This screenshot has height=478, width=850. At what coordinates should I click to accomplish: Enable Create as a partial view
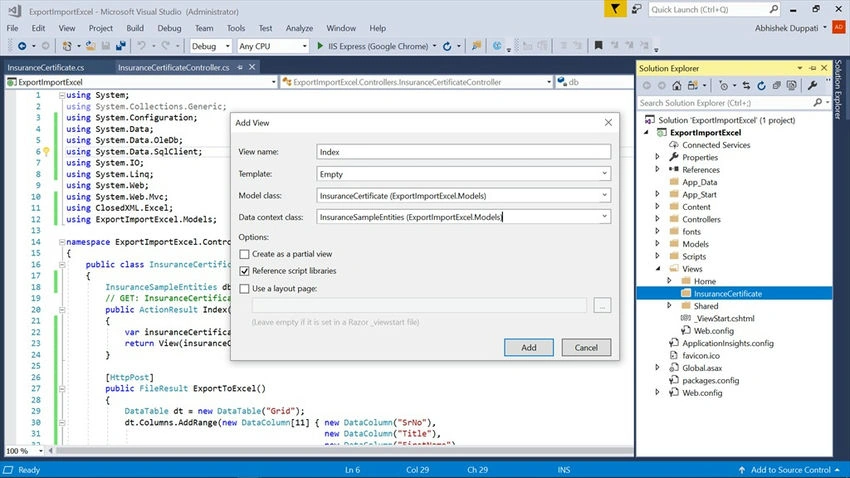point(244,254)
